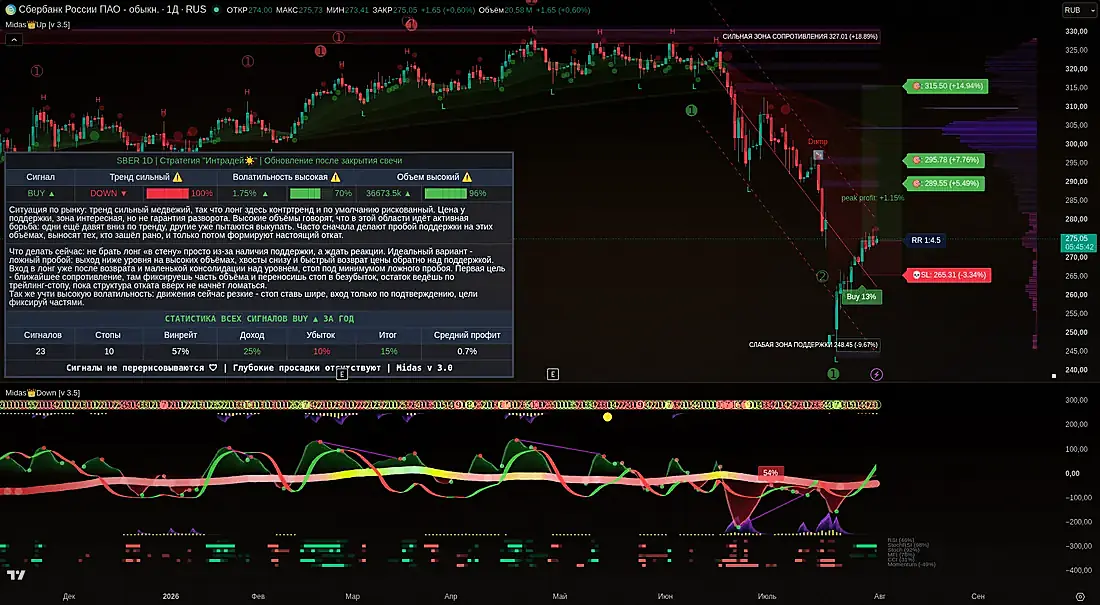The height and width of the screenshot is (605, 1100).
Task: Click the 289.55 (+5.49%) target label
Action: (x=944, y=183)
